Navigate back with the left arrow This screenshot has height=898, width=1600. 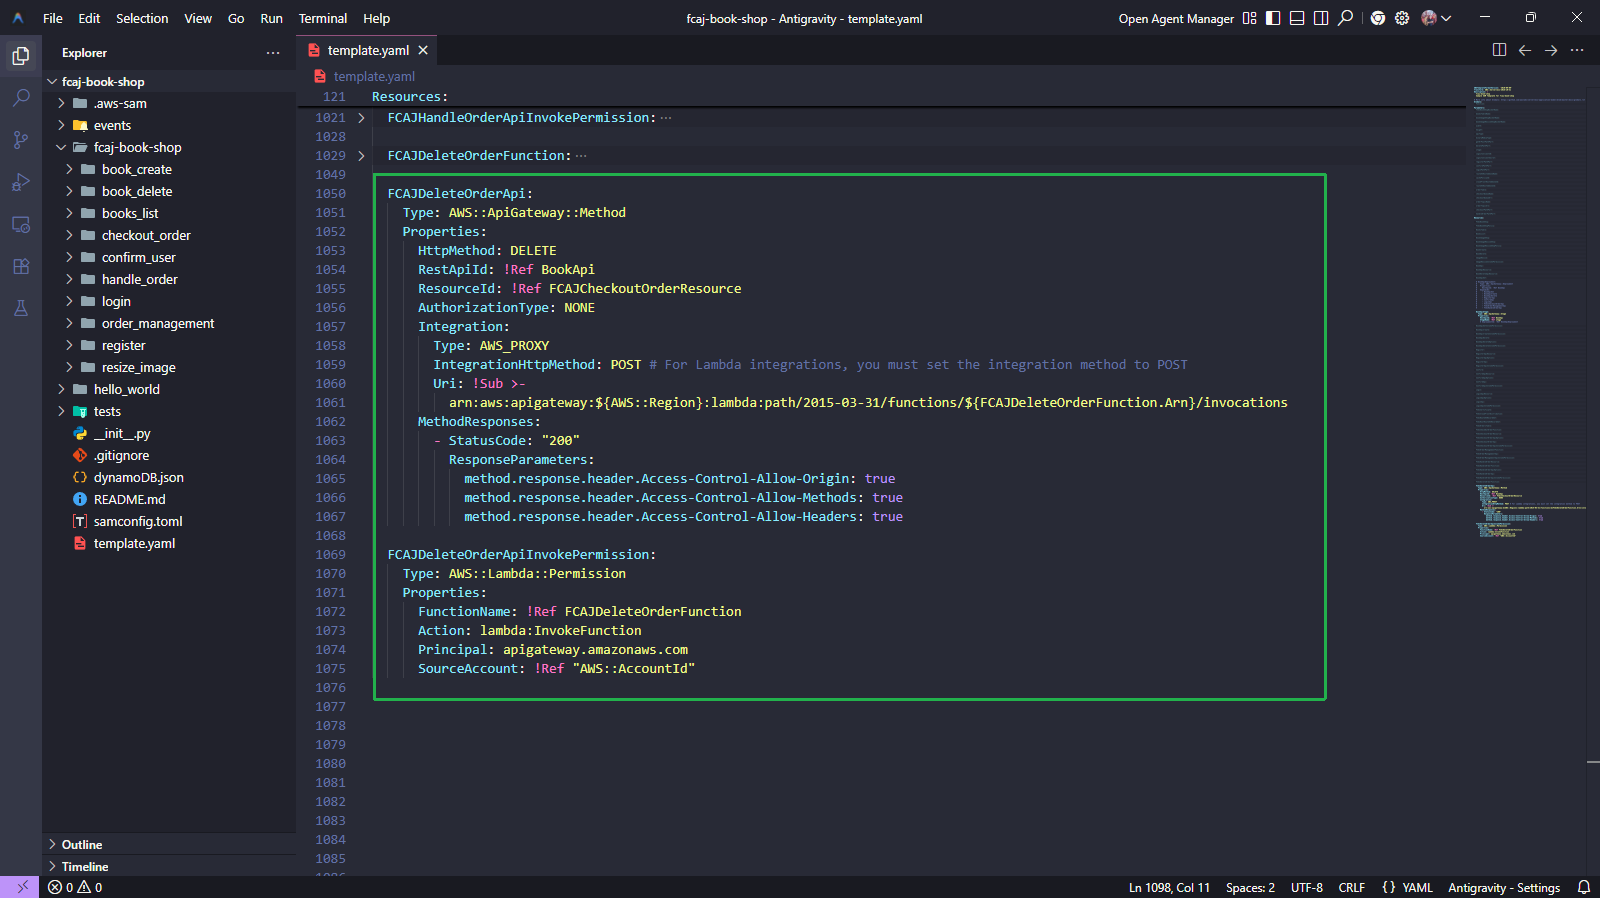[1525, 50]
